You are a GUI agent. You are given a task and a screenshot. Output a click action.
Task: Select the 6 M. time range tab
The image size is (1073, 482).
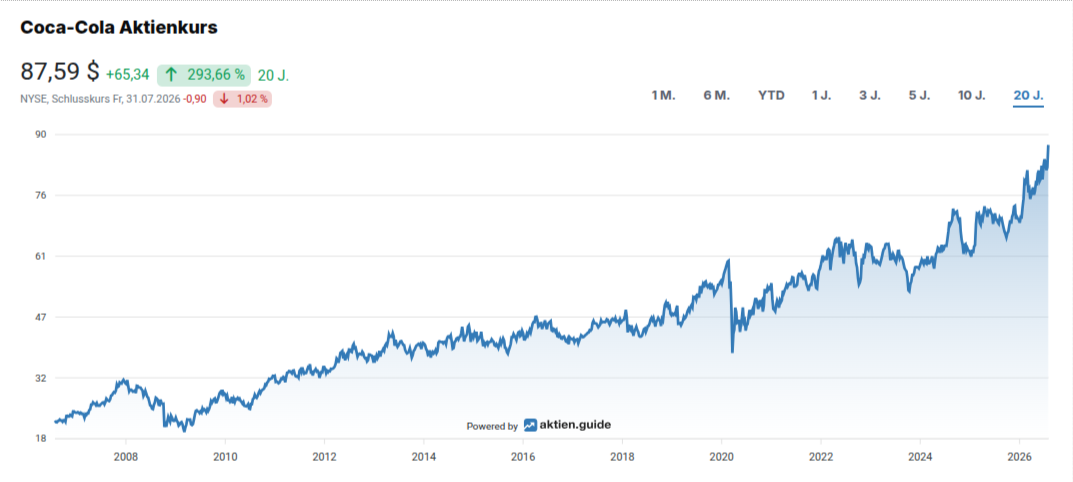click(716, 96)
